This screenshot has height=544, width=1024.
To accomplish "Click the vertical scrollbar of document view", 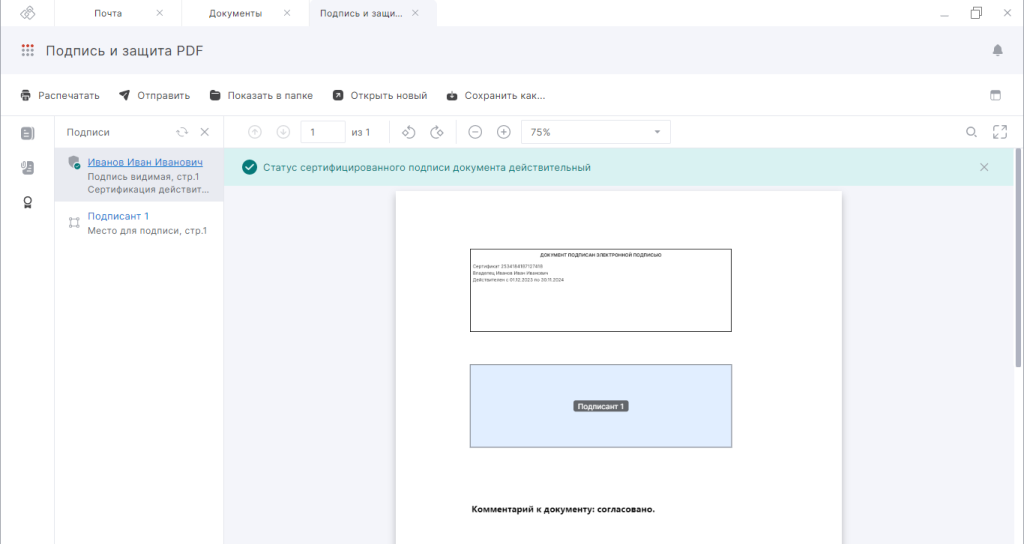I will tap(1018, 258).
